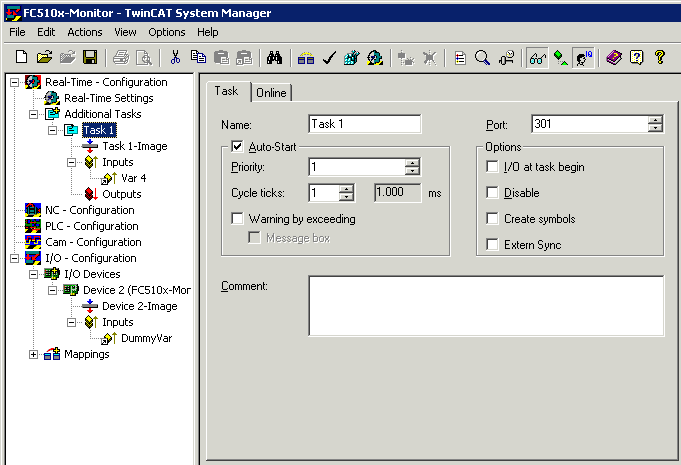Enable Create symbols checkbox
The width and height of the screenshot is (681, 465).
point(492,218)
